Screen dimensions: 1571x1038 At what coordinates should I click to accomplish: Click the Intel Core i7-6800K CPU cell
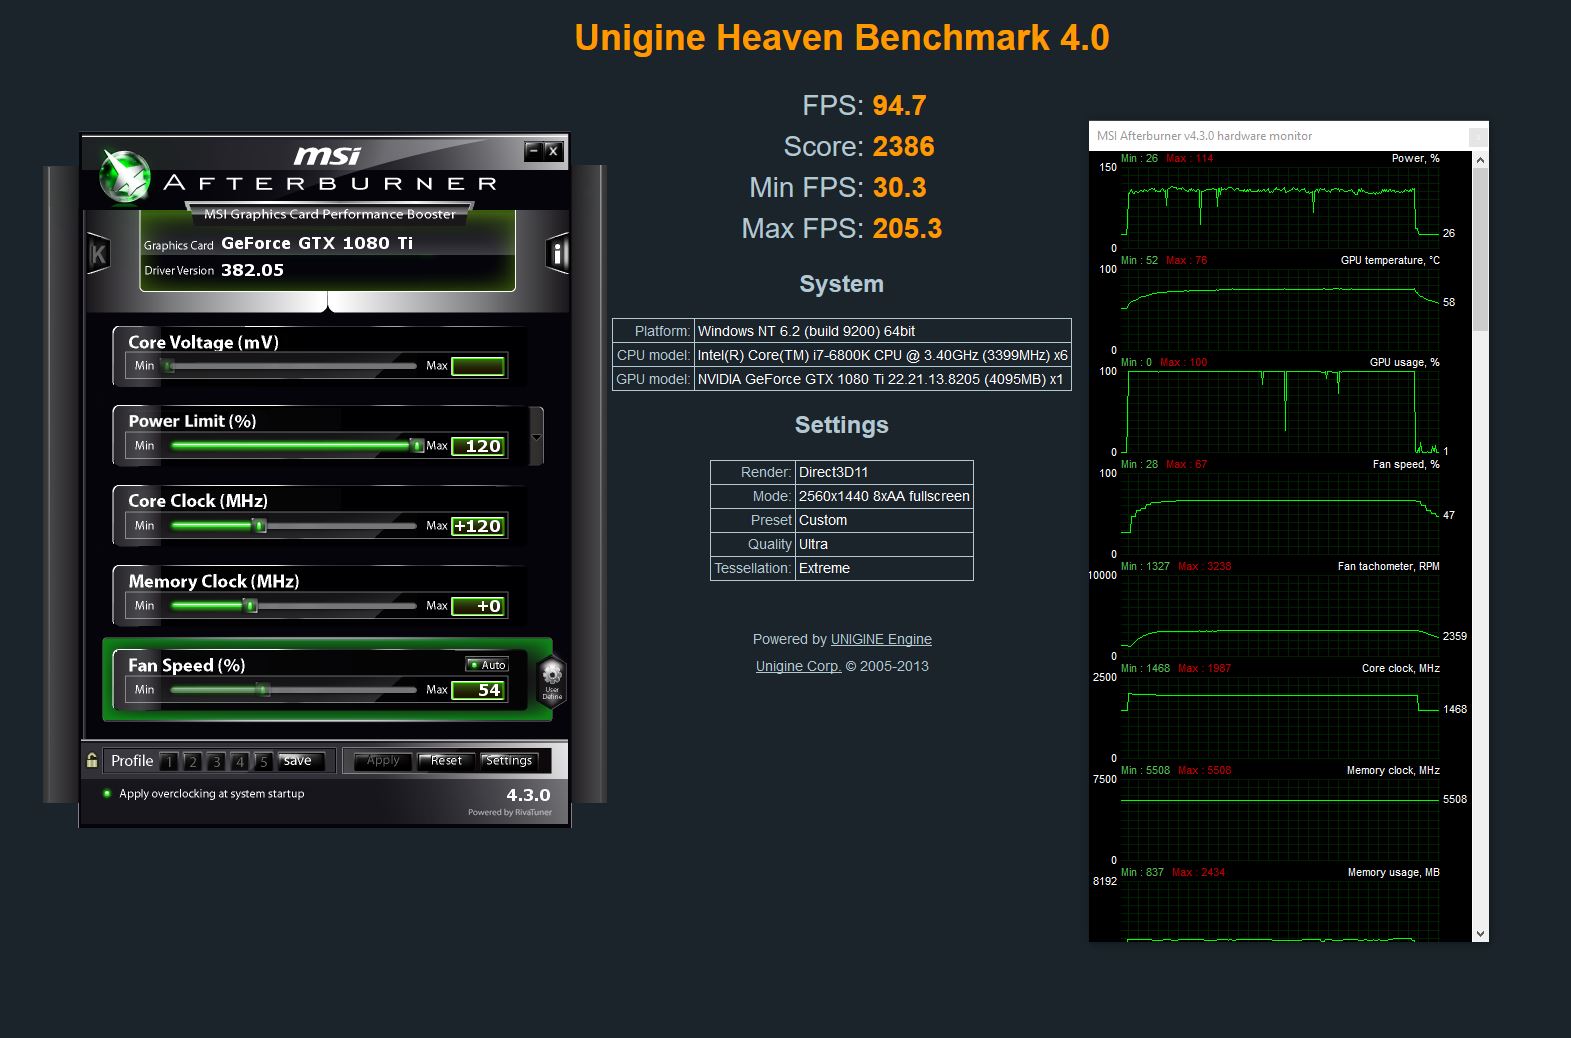pyautogui.click(x=883, y=355)
